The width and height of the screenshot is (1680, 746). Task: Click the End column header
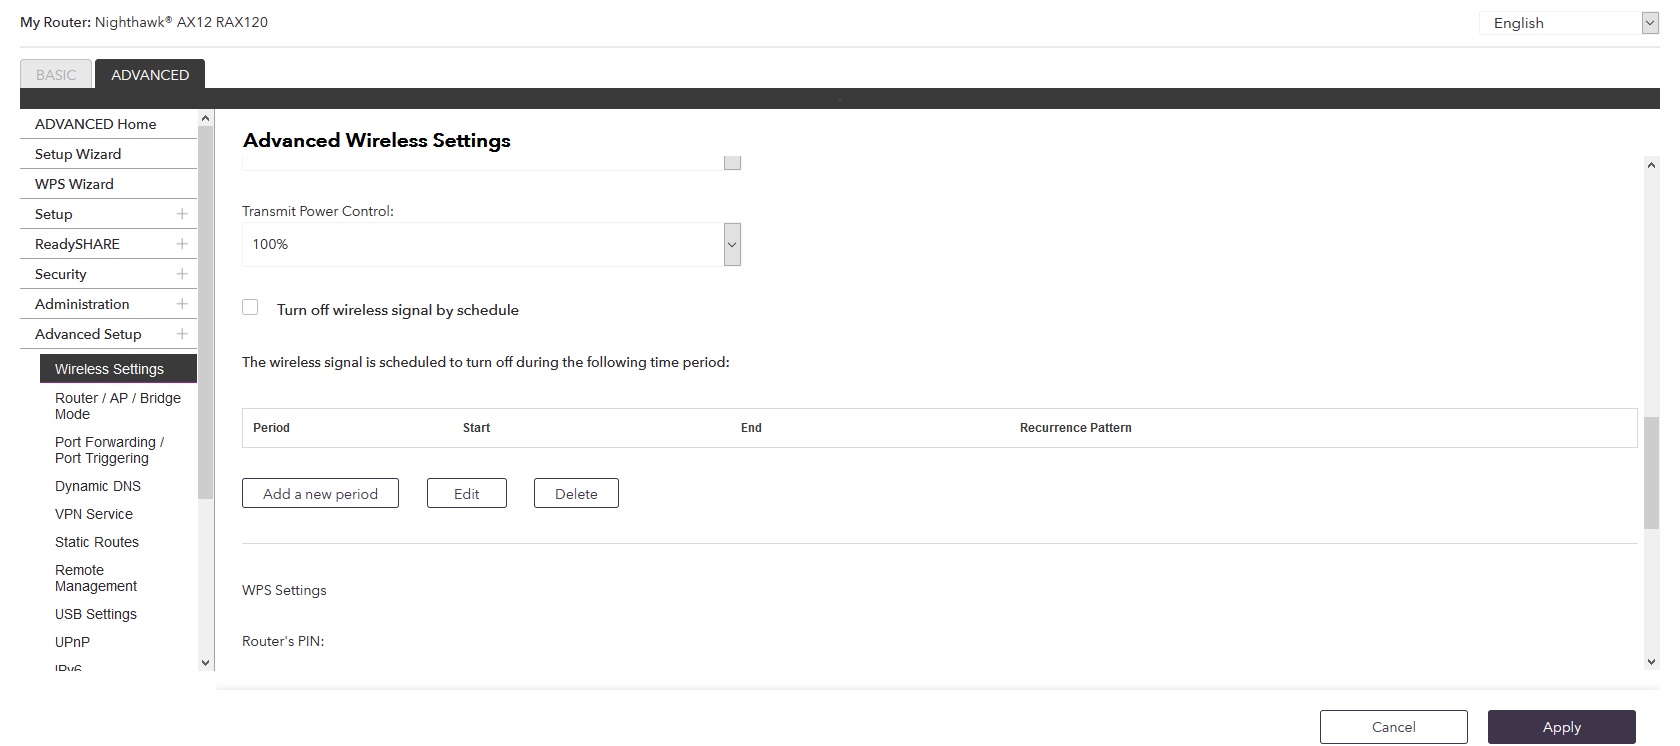pos(751,427)
